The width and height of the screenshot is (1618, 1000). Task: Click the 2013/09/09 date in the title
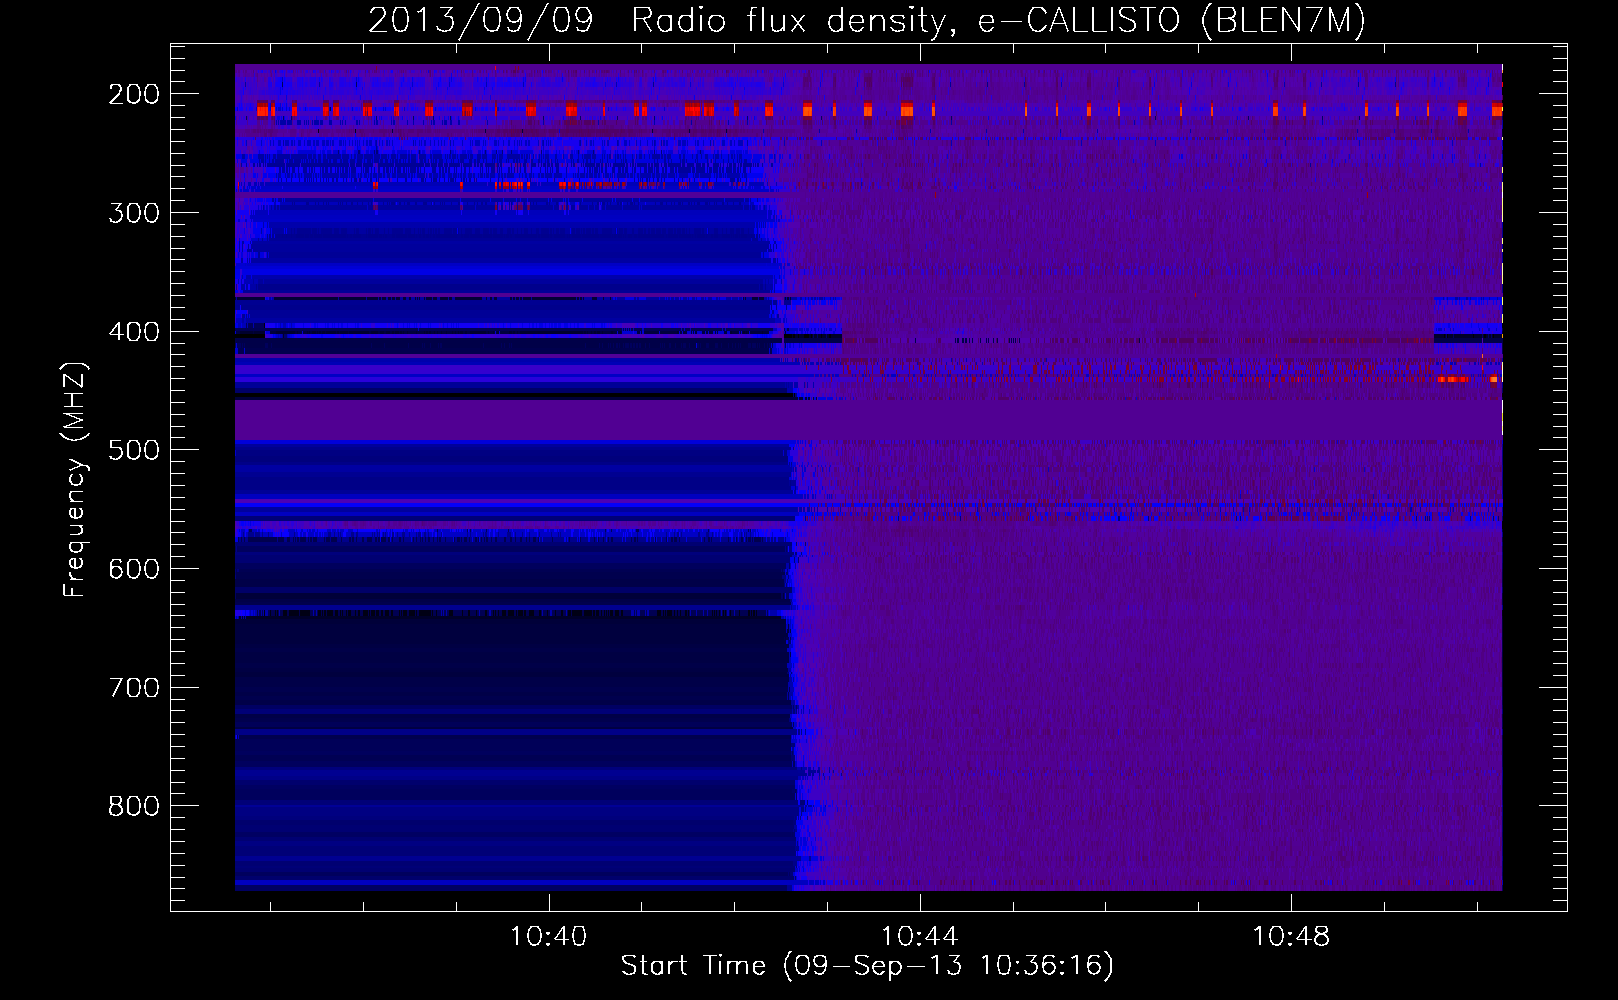(481, 20)
